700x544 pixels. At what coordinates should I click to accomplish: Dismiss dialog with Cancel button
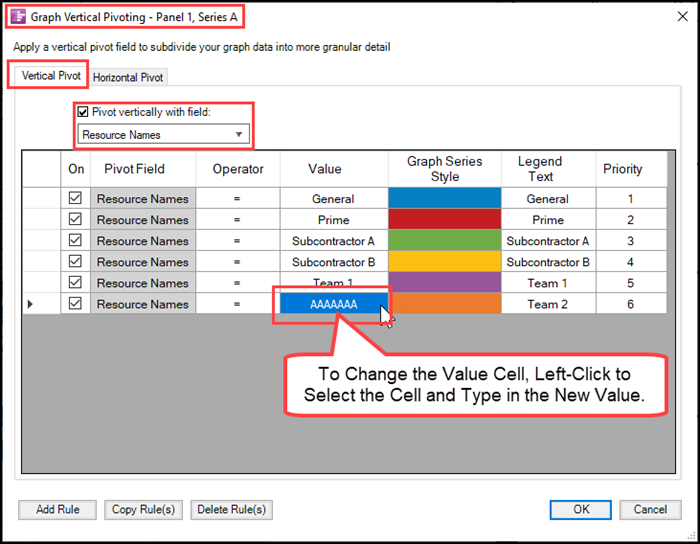[650, 509]
